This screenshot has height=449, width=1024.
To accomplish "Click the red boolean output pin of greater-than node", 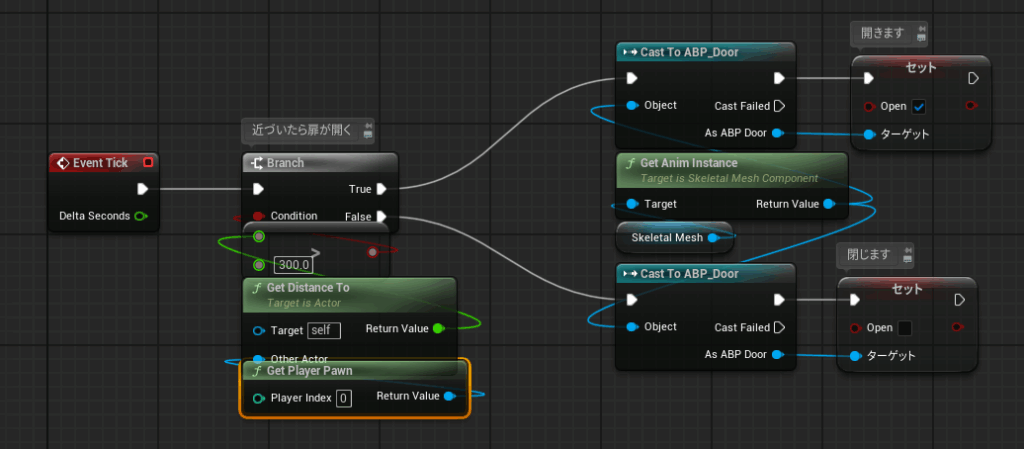I will (373, 251).
